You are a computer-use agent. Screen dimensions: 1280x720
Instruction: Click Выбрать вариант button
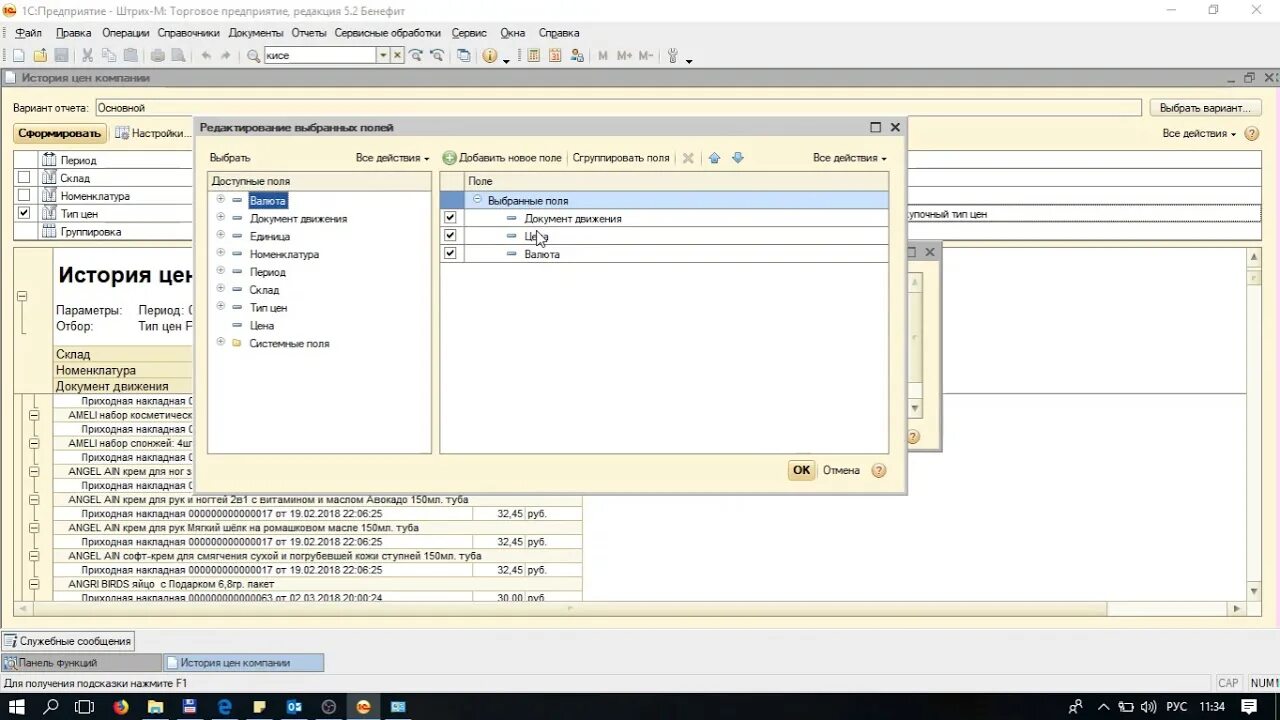click(1205, 108)
